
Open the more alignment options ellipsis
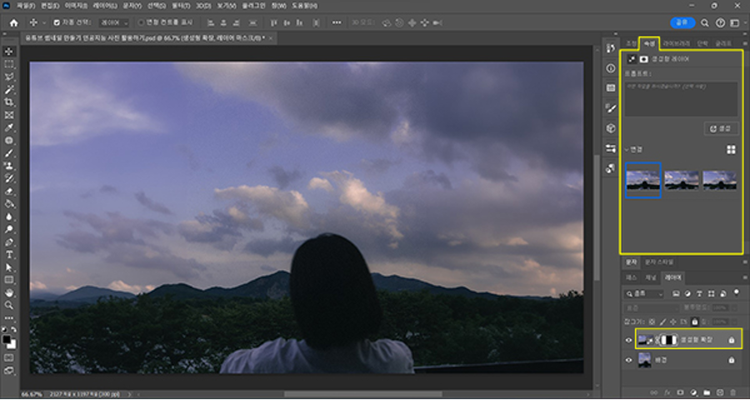[337, 22]
